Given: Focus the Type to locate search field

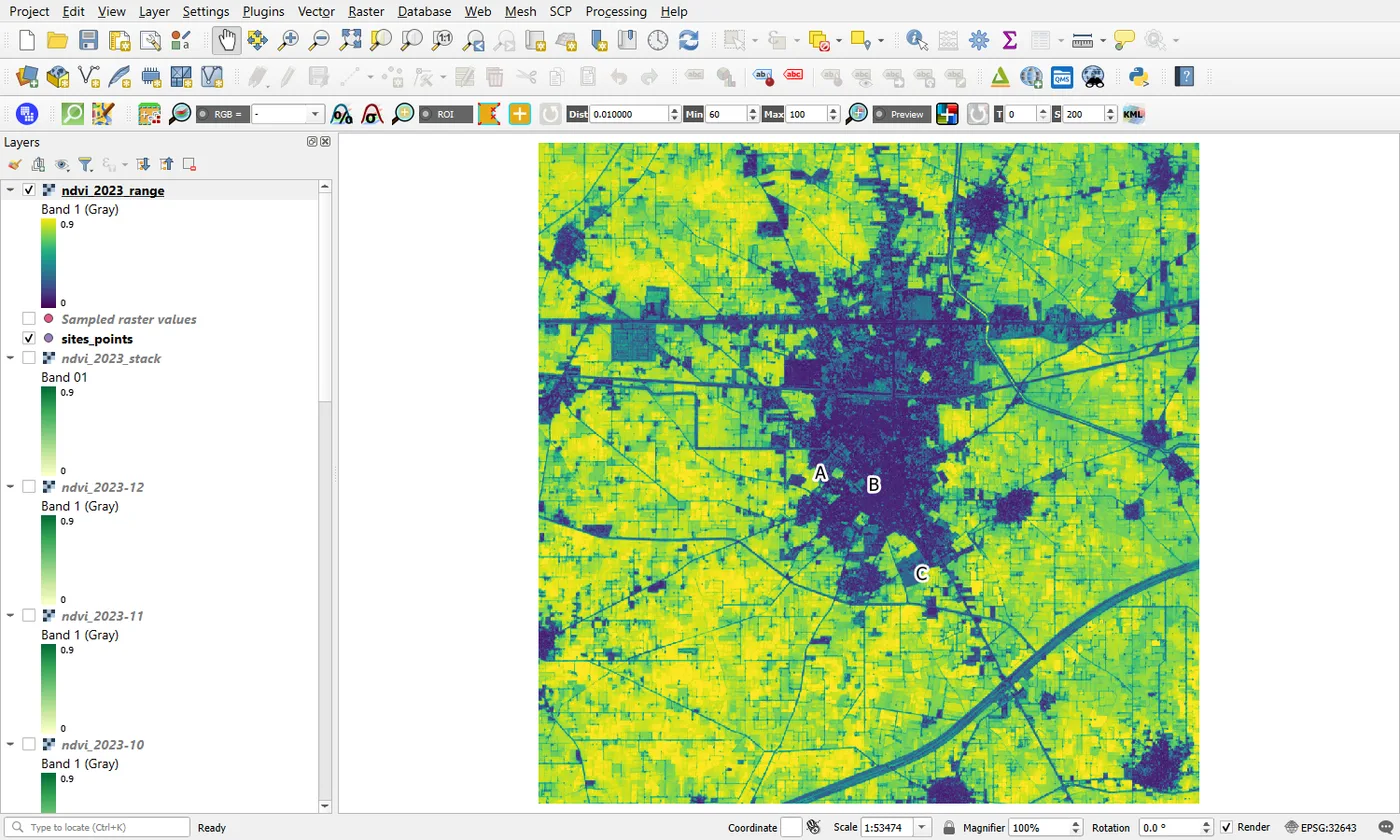Looking at the screenshot, I should point(97,828).
